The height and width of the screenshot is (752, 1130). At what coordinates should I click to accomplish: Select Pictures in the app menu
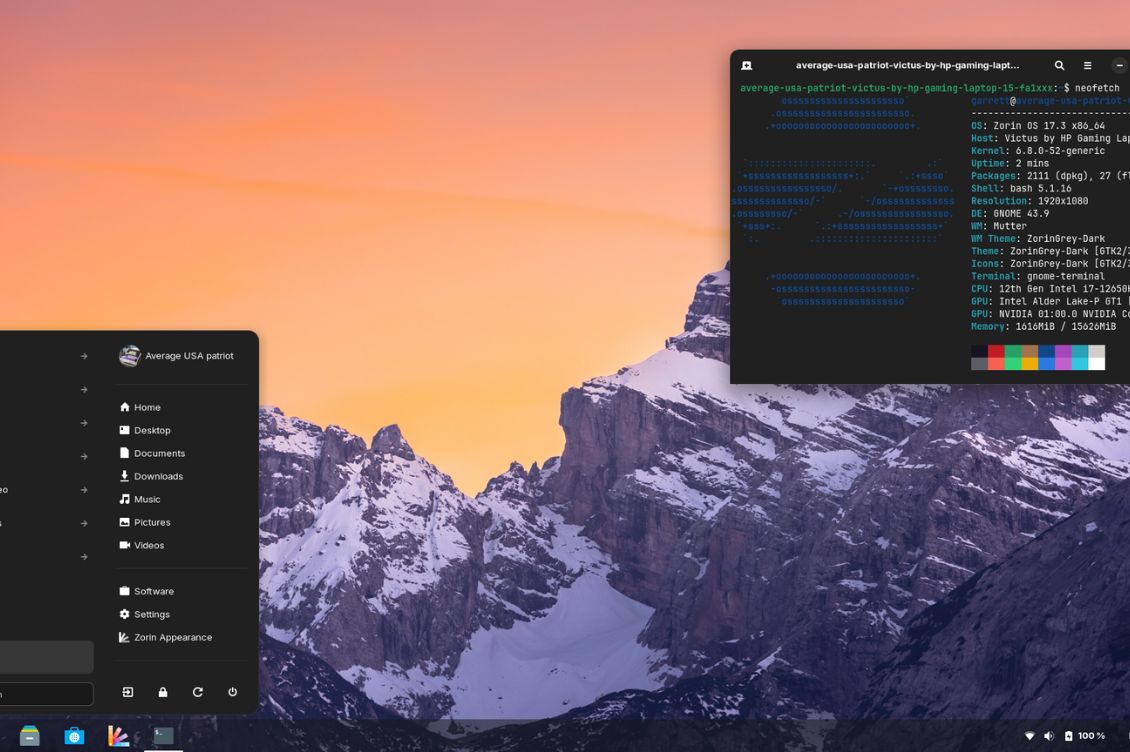pos(153,522)
